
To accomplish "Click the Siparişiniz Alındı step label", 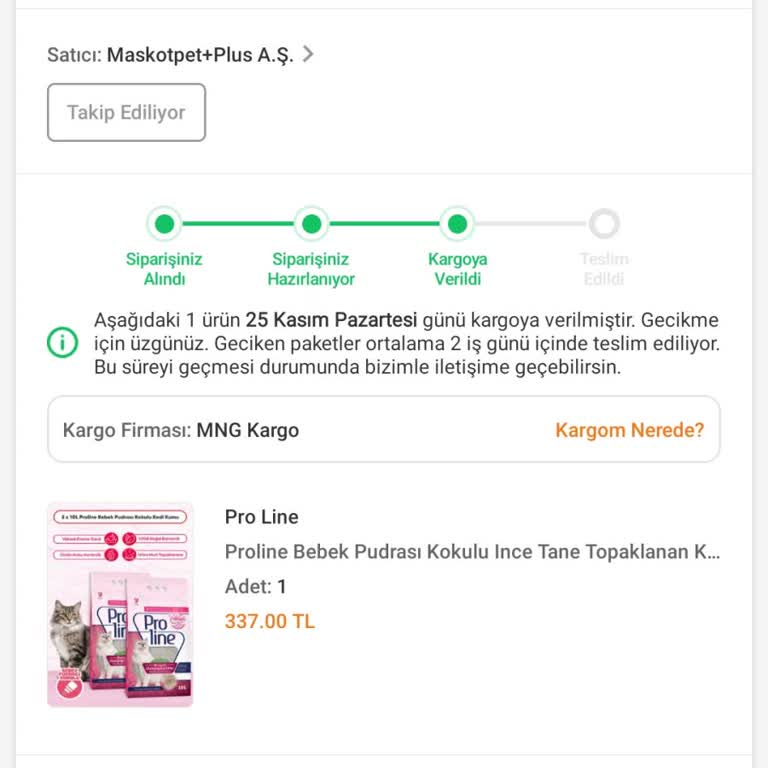I will coord(164,269).
